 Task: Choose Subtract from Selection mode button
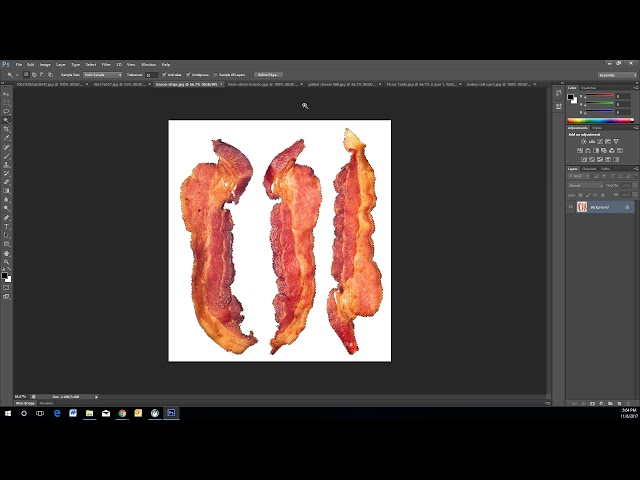[x=42, y=75]
